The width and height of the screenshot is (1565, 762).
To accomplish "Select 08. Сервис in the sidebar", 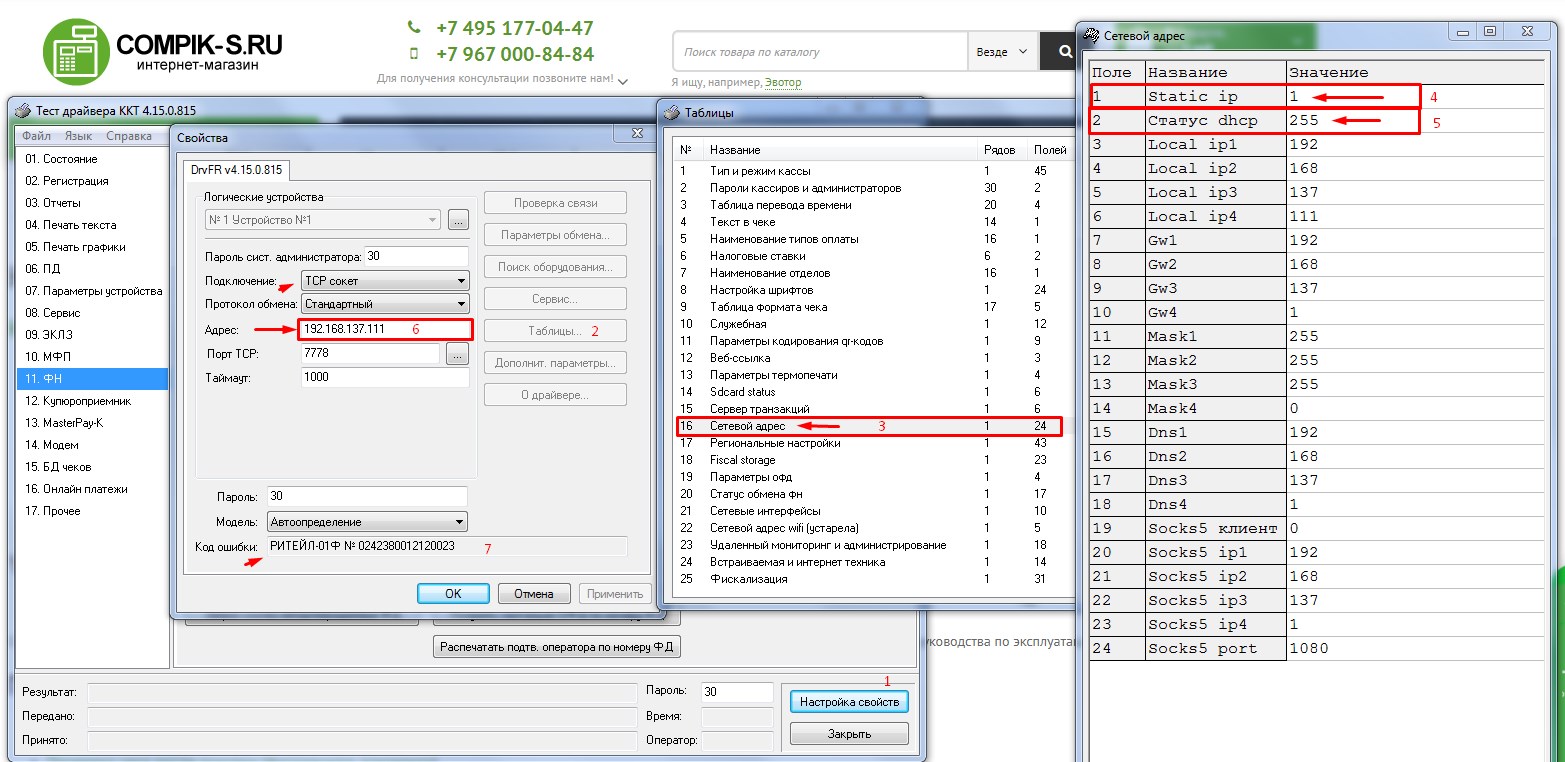I will tap(94, 313).
